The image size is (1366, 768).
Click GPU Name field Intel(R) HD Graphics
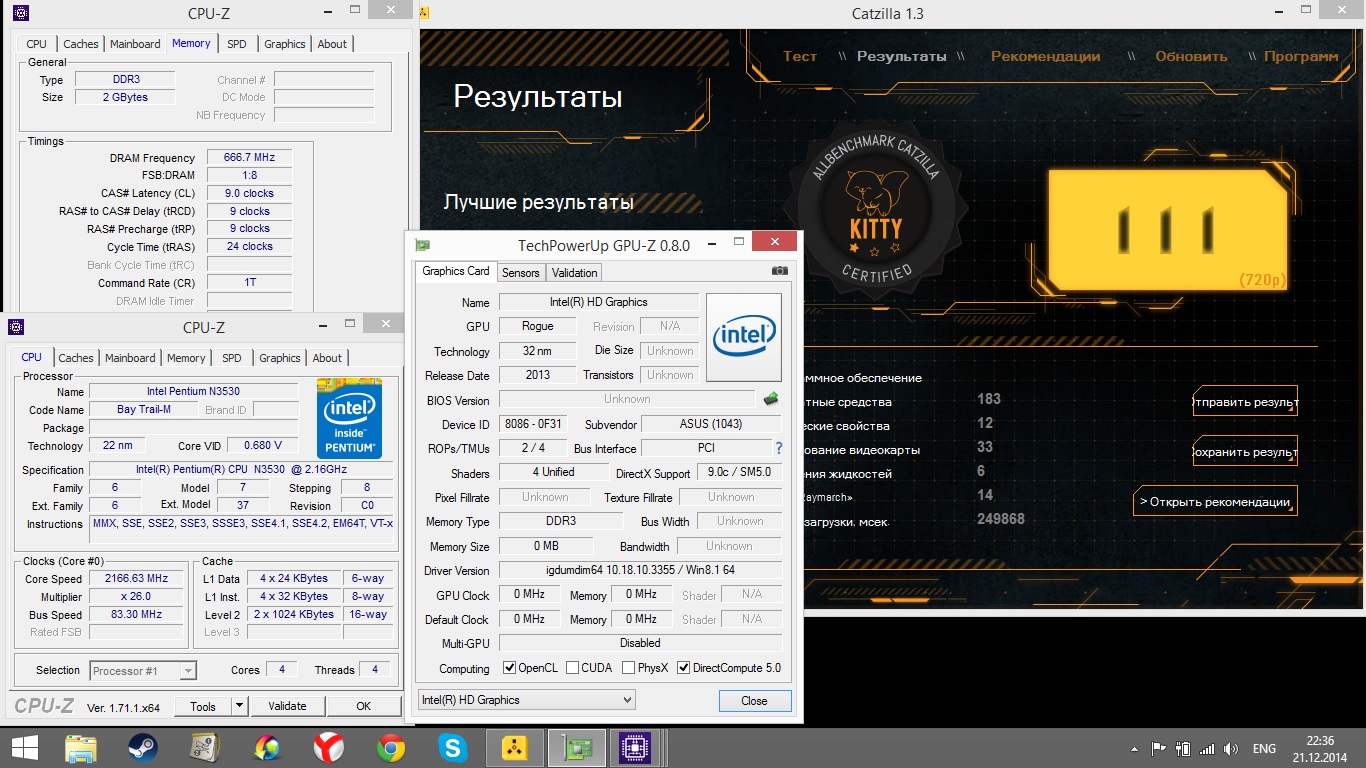[598, 302]
